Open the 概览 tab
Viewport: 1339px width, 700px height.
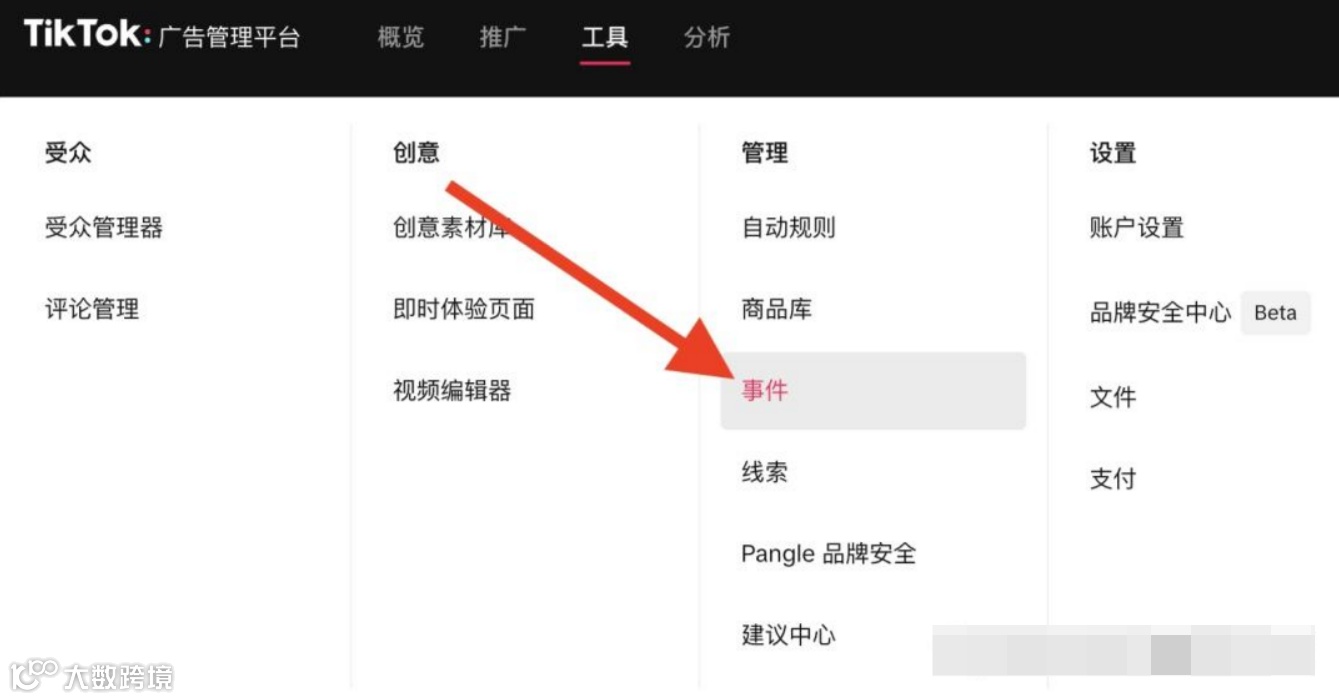[x=401, y=38]
